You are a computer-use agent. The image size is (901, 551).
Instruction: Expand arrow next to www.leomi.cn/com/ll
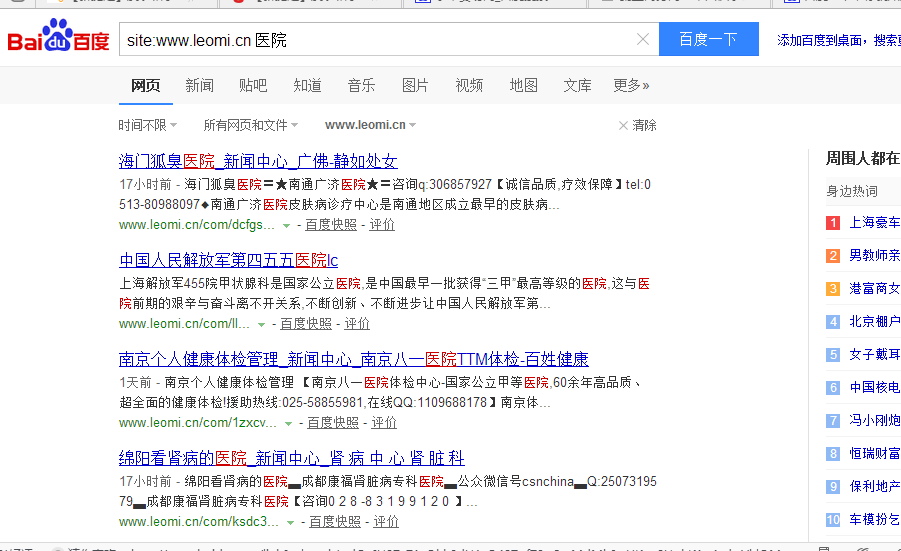click(x=261, y=325)
